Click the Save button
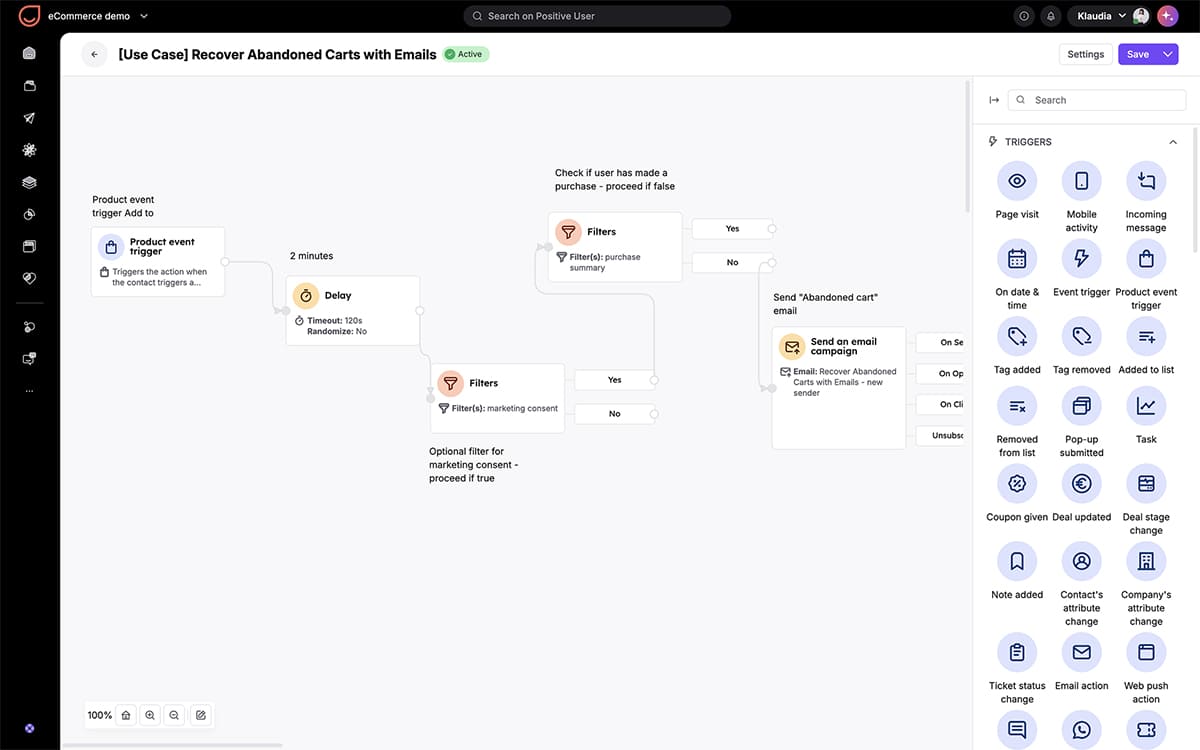The width and height of the screenshot is (1200, 750). 1138,54
